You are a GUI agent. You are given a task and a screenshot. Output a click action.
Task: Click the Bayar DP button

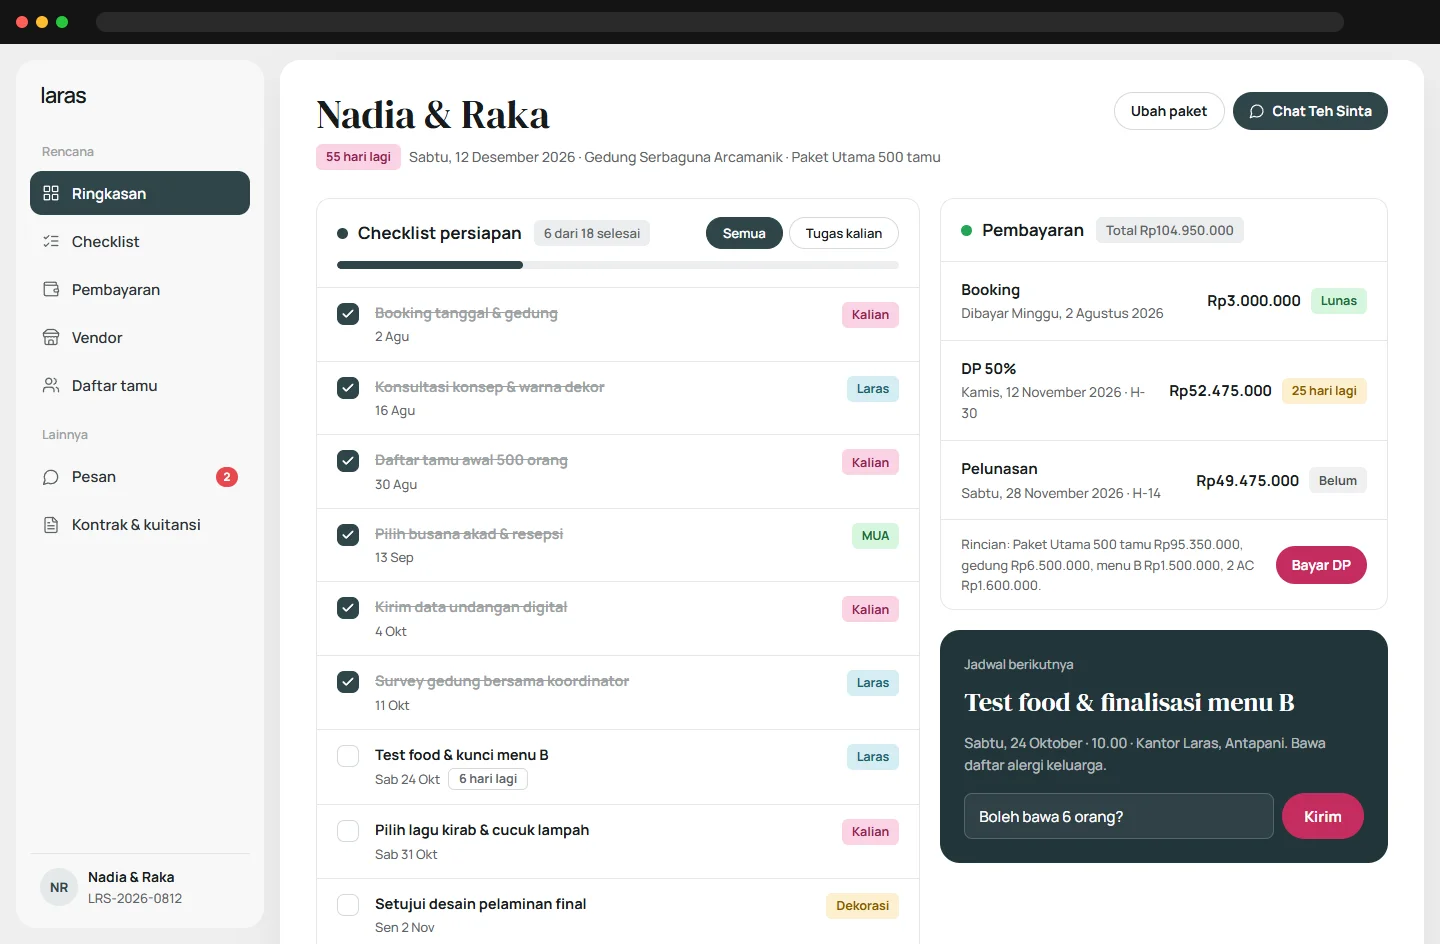tap(1321, 565)
